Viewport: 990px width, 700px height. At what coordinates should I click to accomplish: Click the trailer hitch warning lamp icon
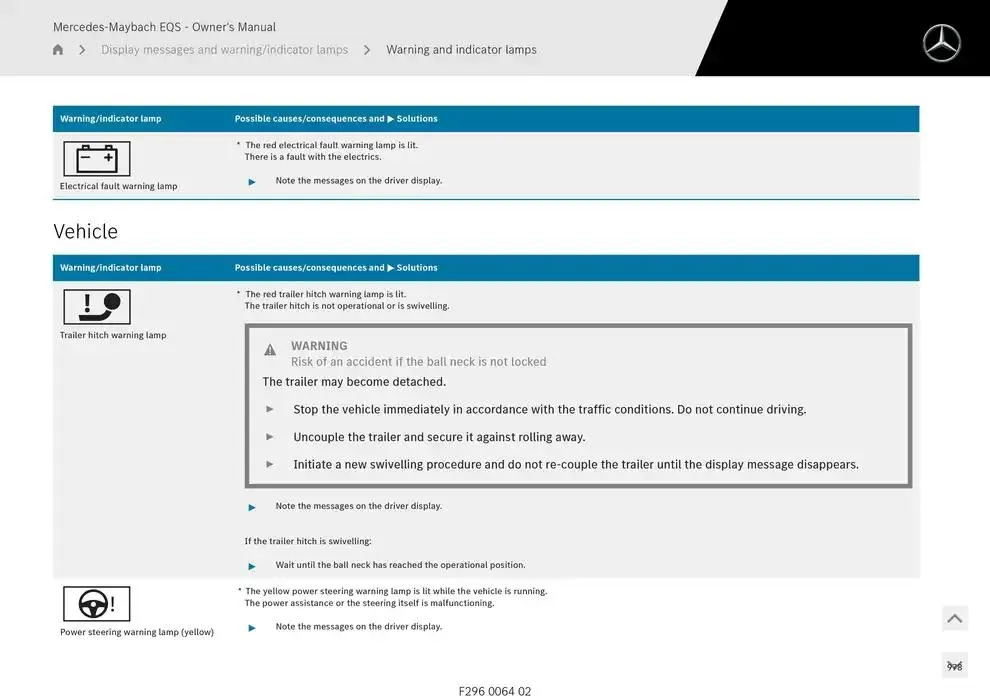97,307
